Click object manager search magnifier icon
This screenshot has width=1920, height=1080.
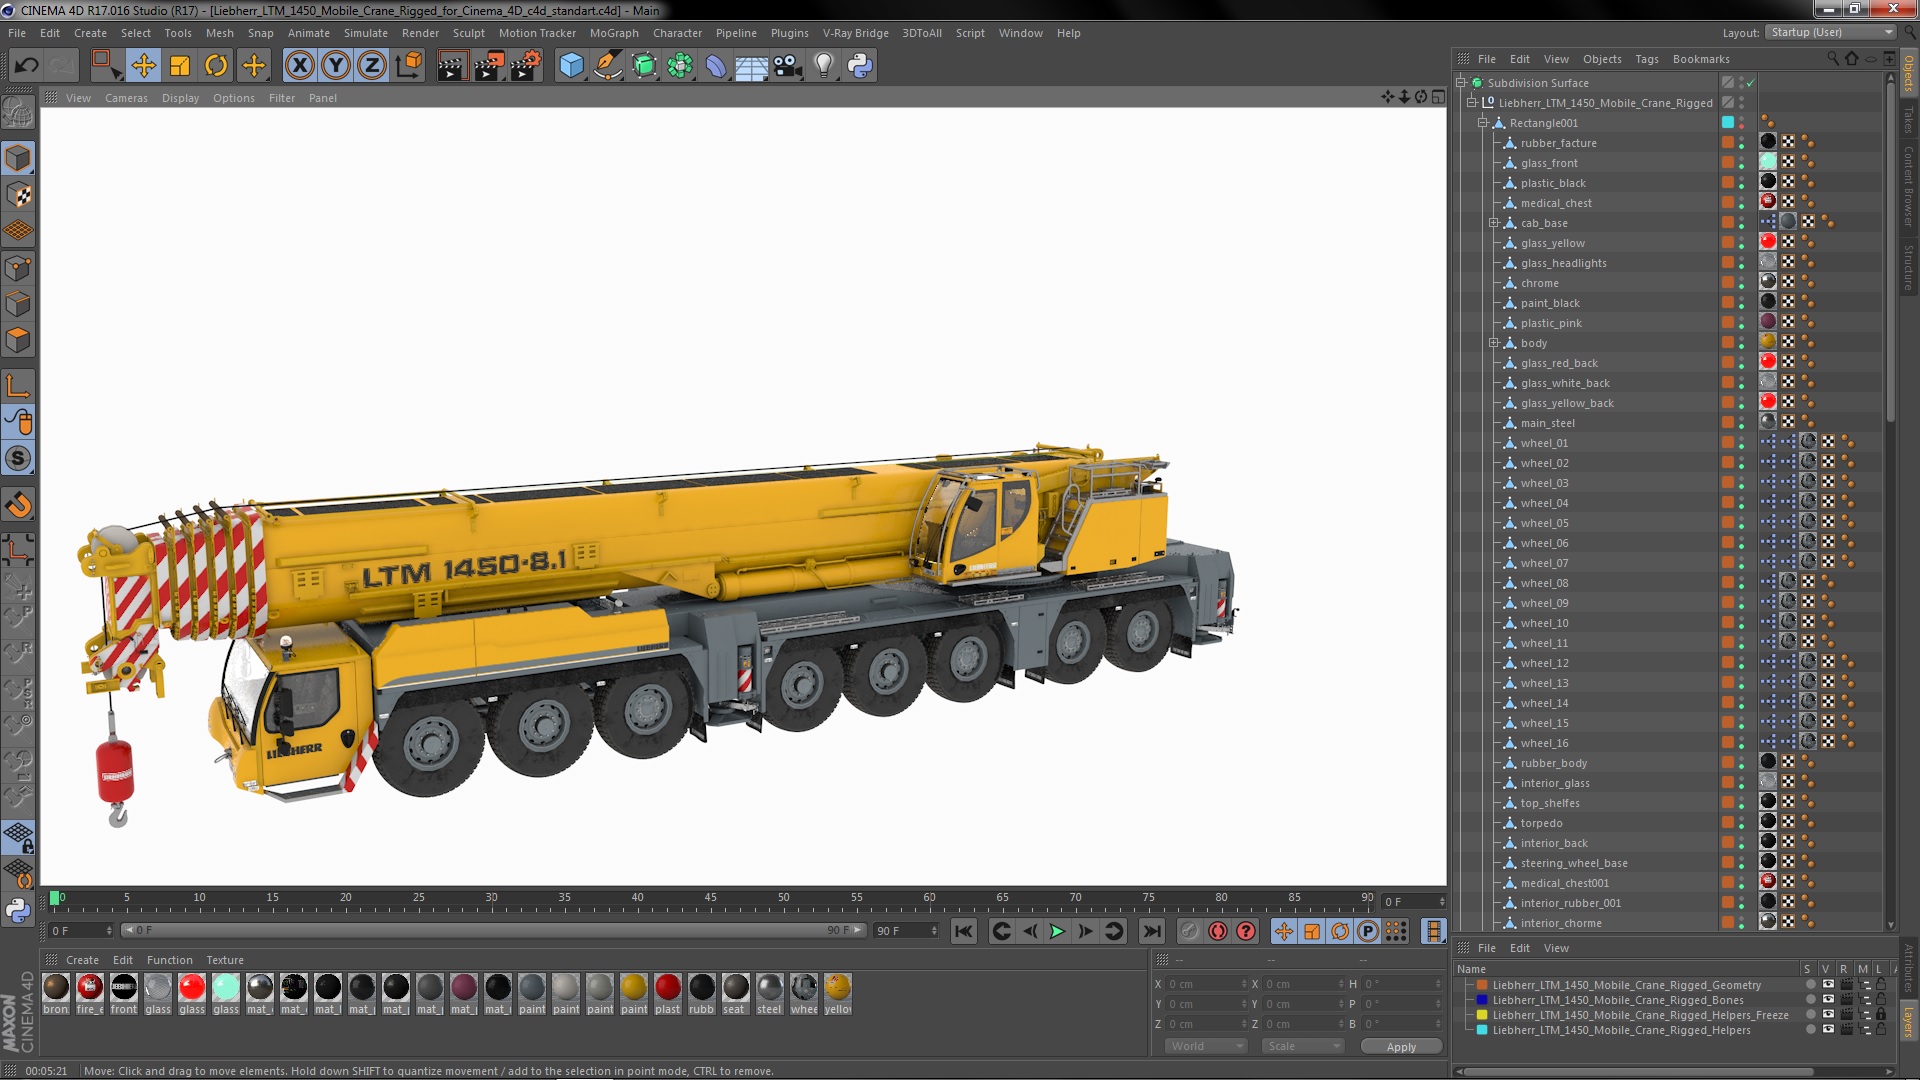1832,59
